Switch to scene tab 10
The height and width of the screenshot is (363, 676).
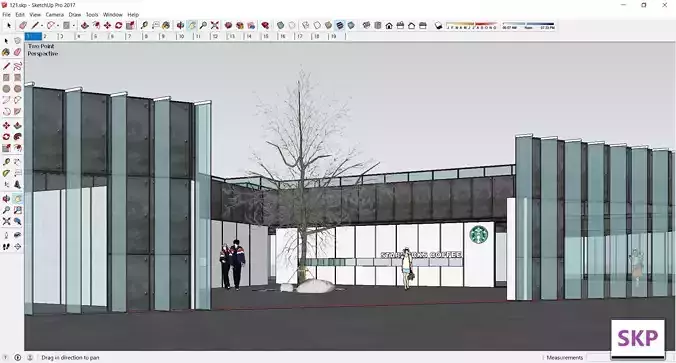(186, 37)
